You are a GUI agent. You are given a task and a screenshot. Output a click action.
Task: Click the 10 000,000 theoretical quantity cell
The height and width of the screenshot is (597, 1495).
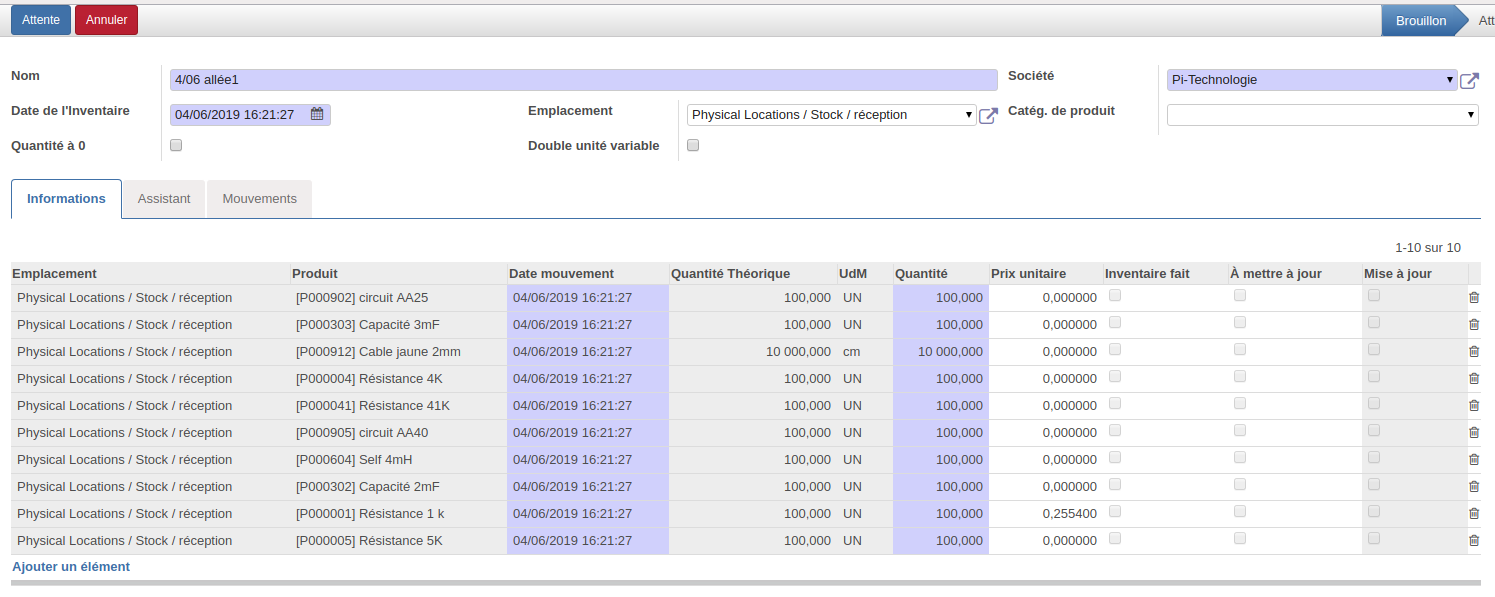pos(753,352)
